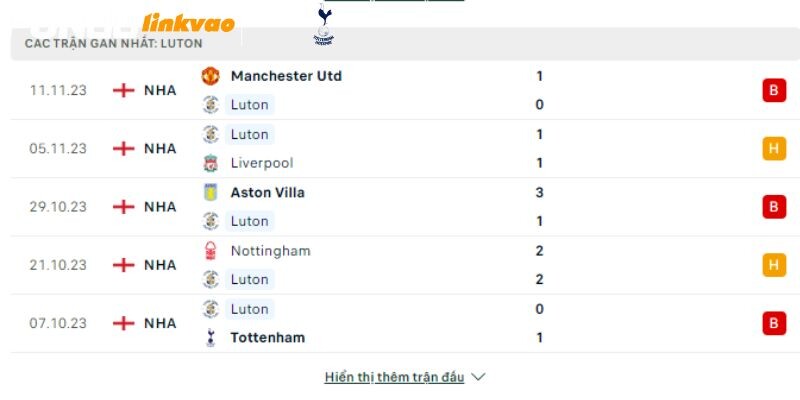Click red B badge for Tottenham match
This screenshot has width=800, height=400.
coord(774,323)
